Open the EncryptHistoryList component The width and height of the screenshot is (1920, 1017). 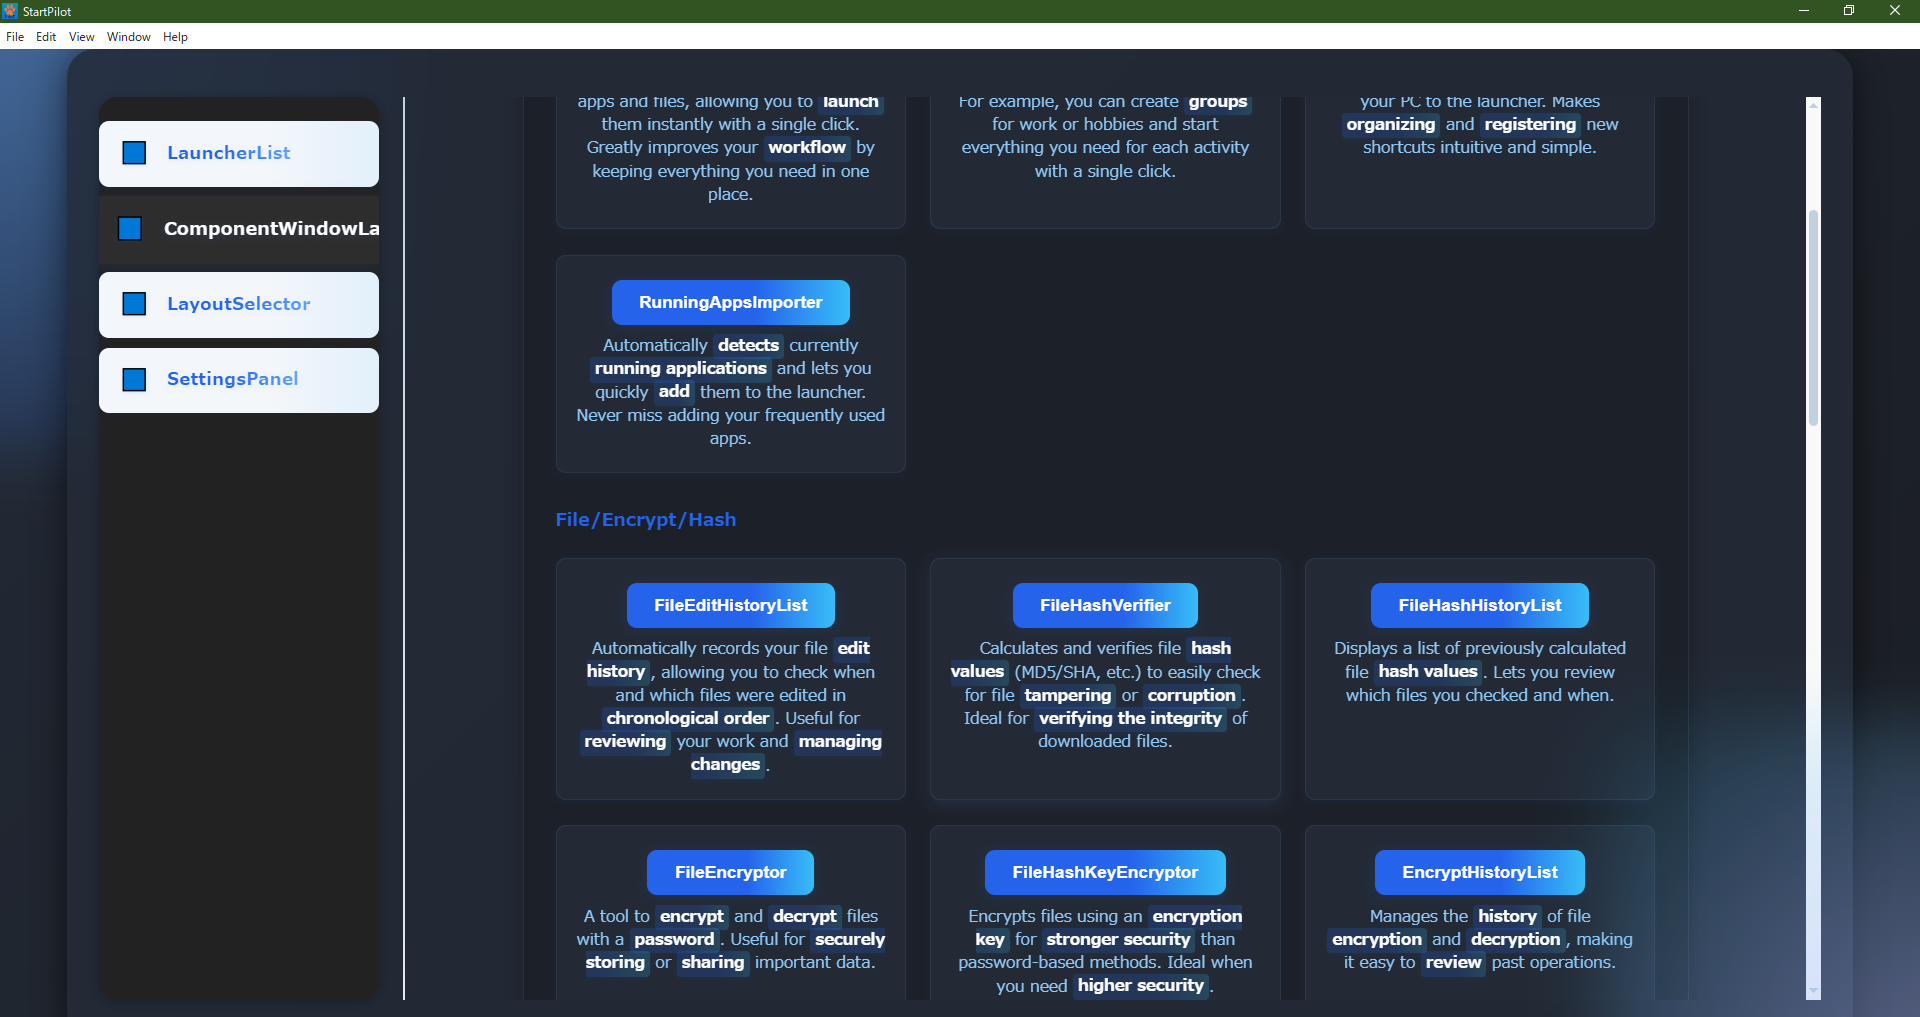click(1479, 873)
